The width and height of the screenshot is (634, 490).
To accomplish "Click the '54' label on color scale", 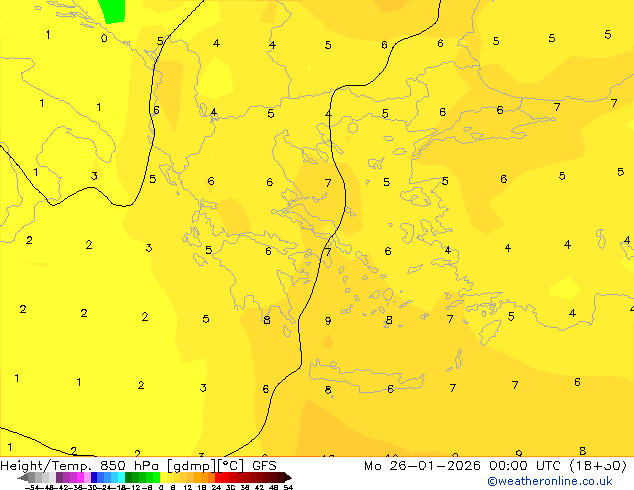I will [x=288, y=487].
